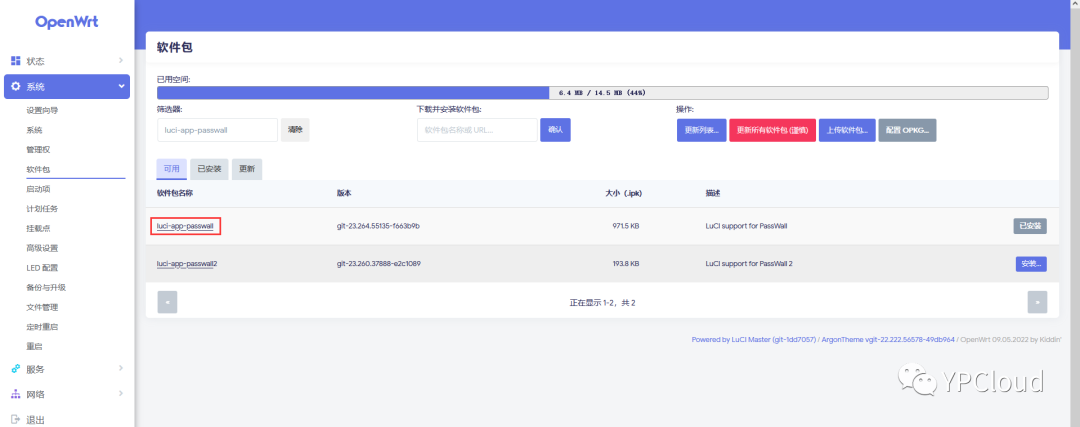Click version text git-23.264.55135-f663b9b
1080x427 pixels.
click(379, 226)
